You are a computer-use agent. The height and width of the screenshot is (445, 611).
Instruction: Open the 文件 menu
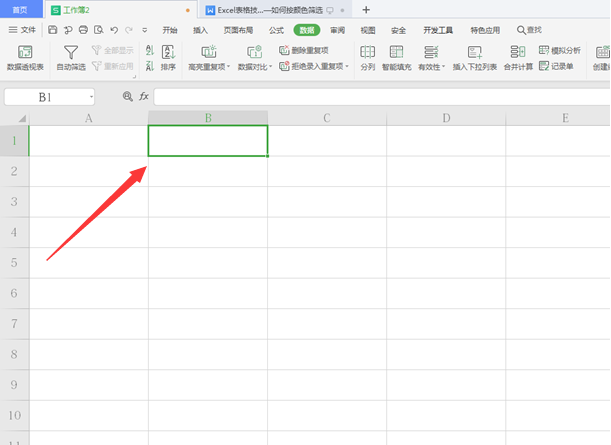pyautogui.click(x=22, y=30)
